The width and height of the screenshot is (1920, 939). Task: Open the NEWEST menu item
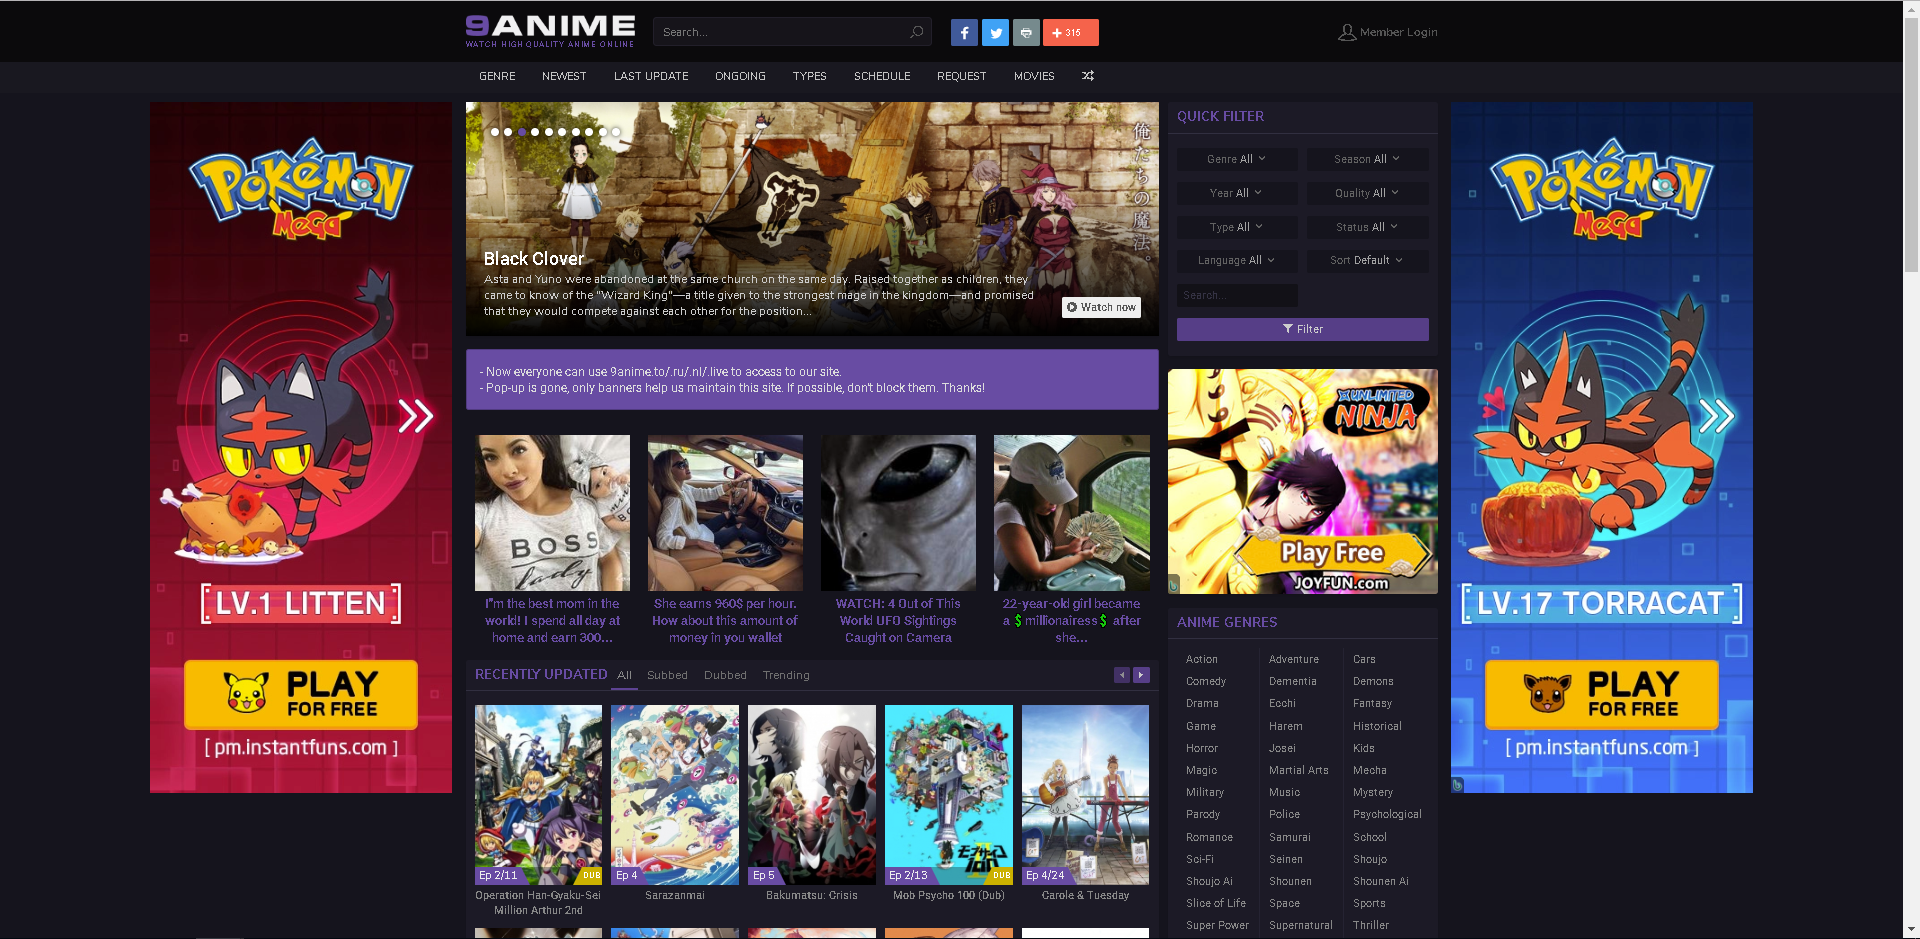click(564, 76)
